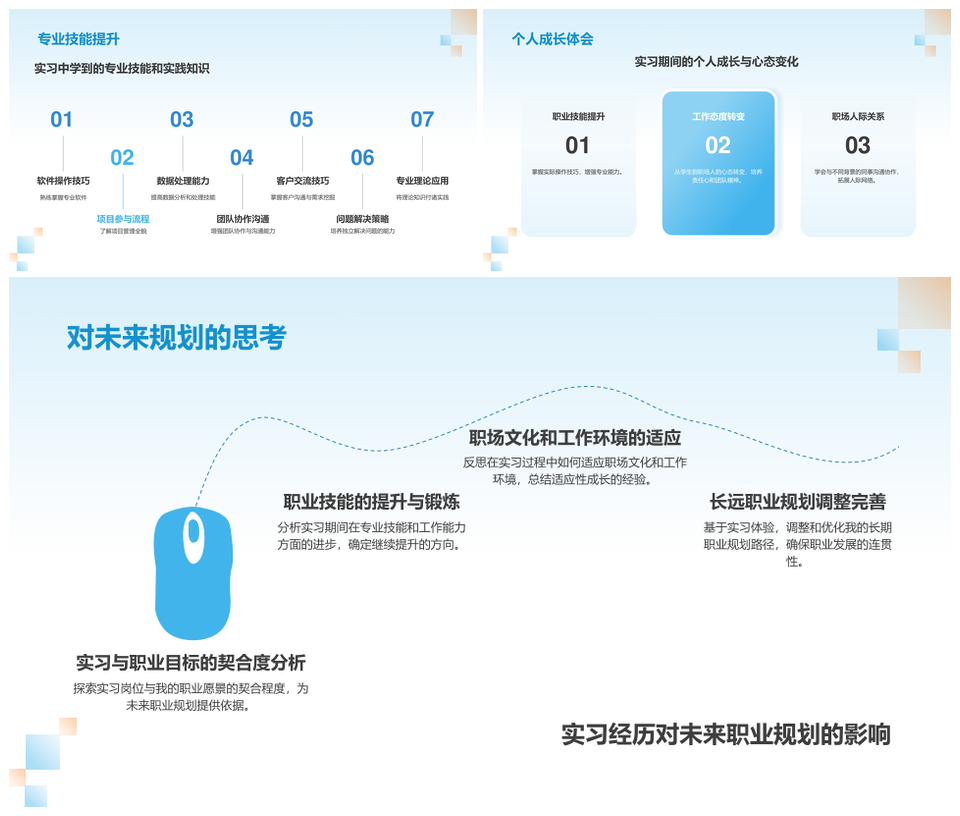Click the 团队协作沟通 label

point(242,218)
